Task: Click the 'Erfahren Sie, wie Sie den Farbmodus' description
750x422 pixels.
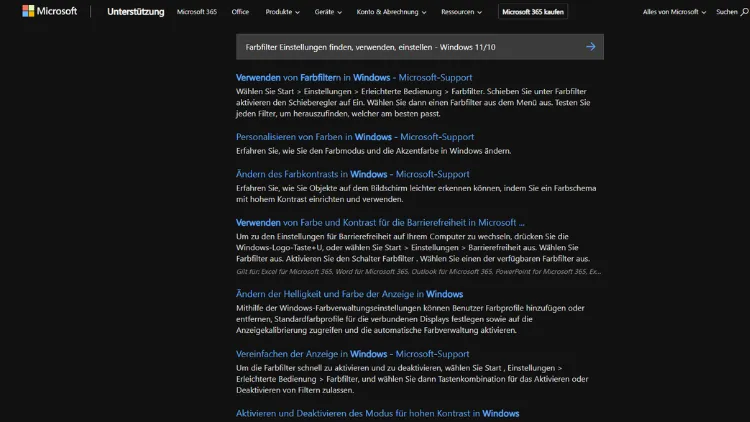Action: [374, 151]
